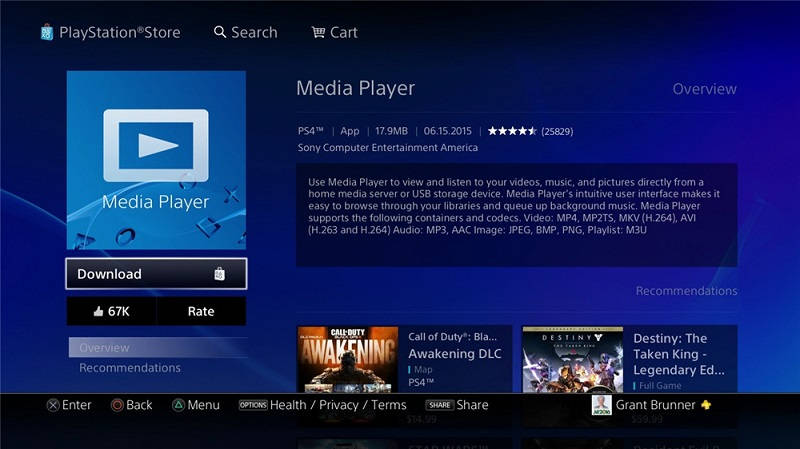Viewport: 800px width, 449px height.
Task: Click Sony Computer Entertainment America text
Action: tap(388, 147)
